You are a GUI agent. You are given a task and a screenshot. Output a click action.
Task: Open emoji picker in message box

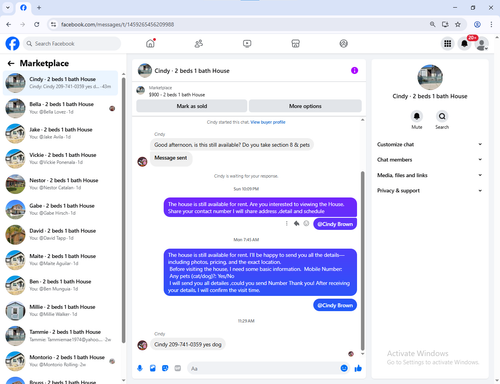pyautogui.click(x=344, y=368)
